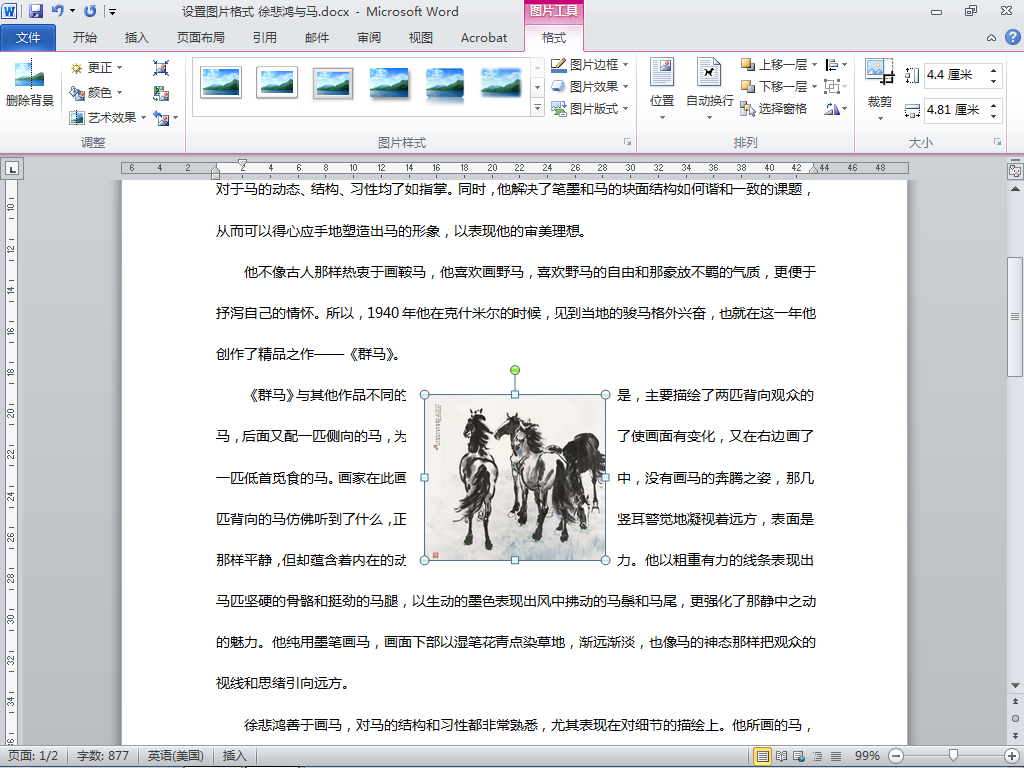The height and width of the screenshot is (768, 1024).
Task: Apply the fourth drop-shadow picture style
Action: click(x=389, y=83)
